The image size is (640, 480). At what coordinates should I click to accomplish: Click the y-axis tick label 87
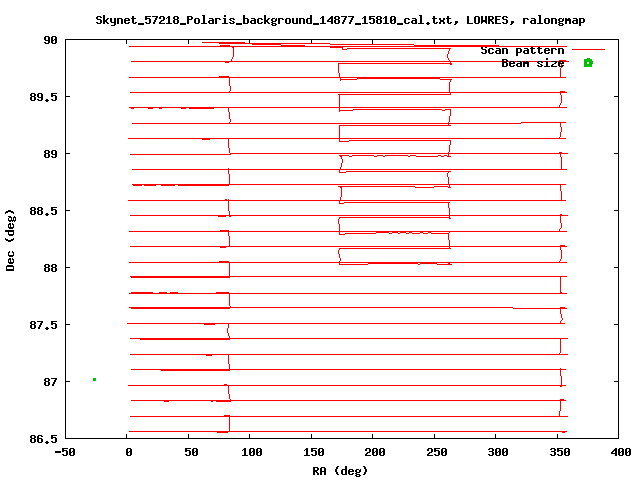pos(50,382)
